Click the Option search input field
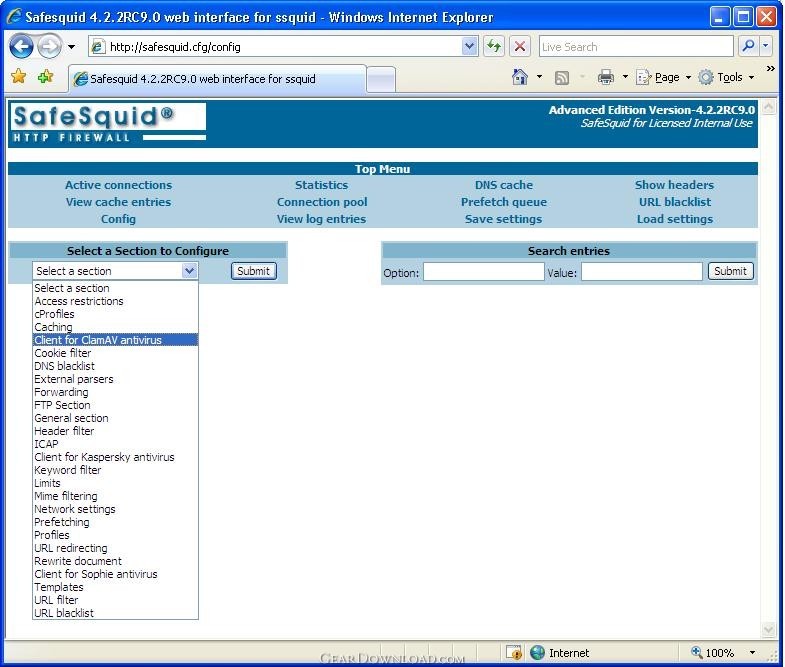Viewport: 785px width, 667px height. [484, 272]
